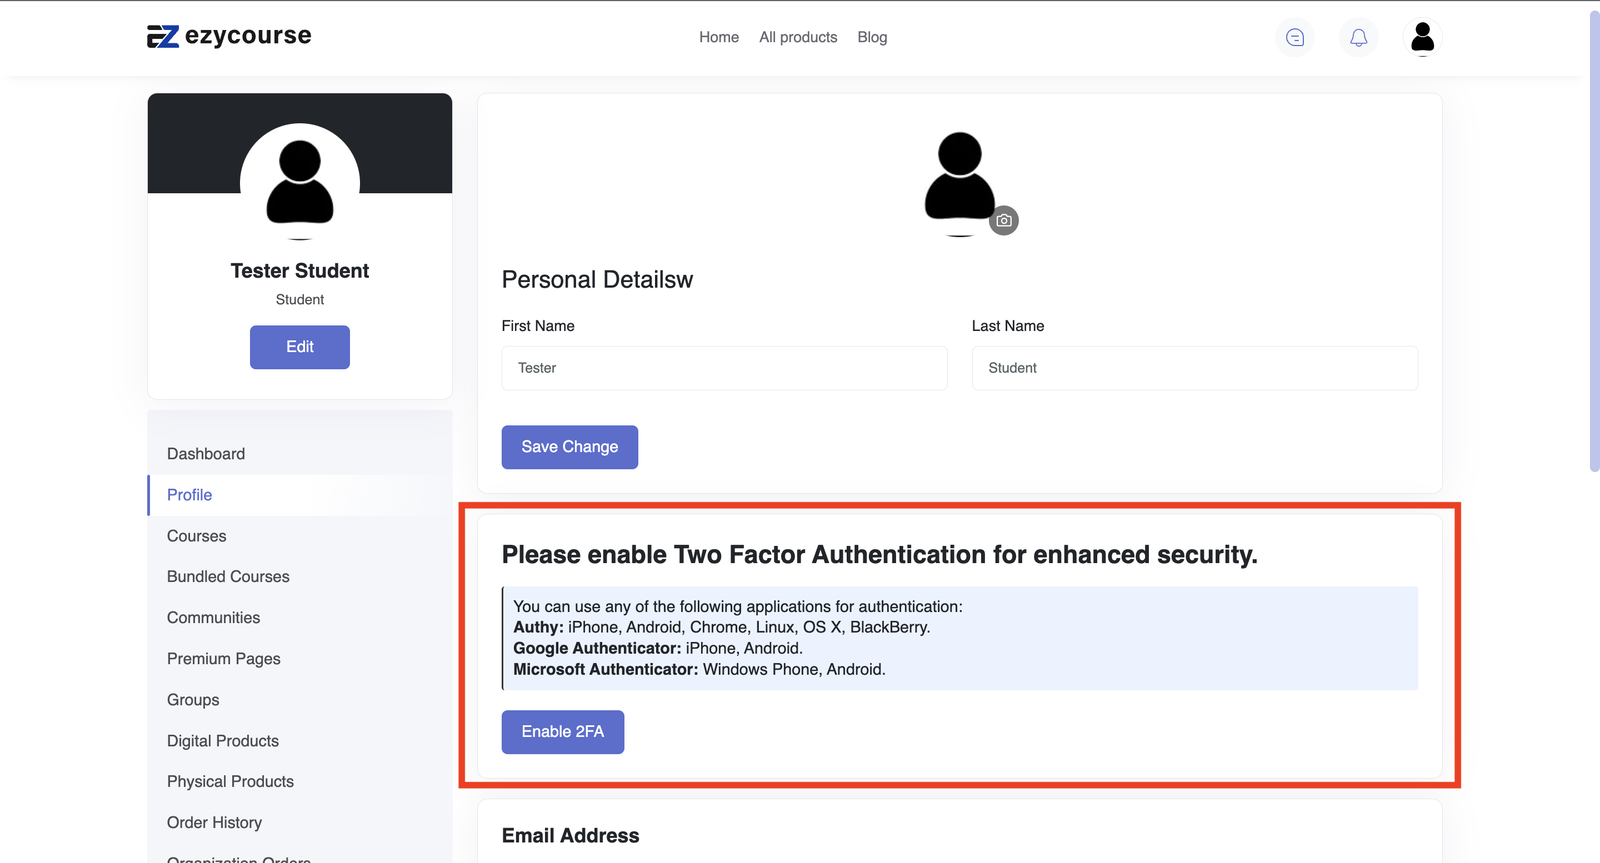Focus the Last Name input field
Screen dimensions: 1600x863
(x=1194, y=368)
